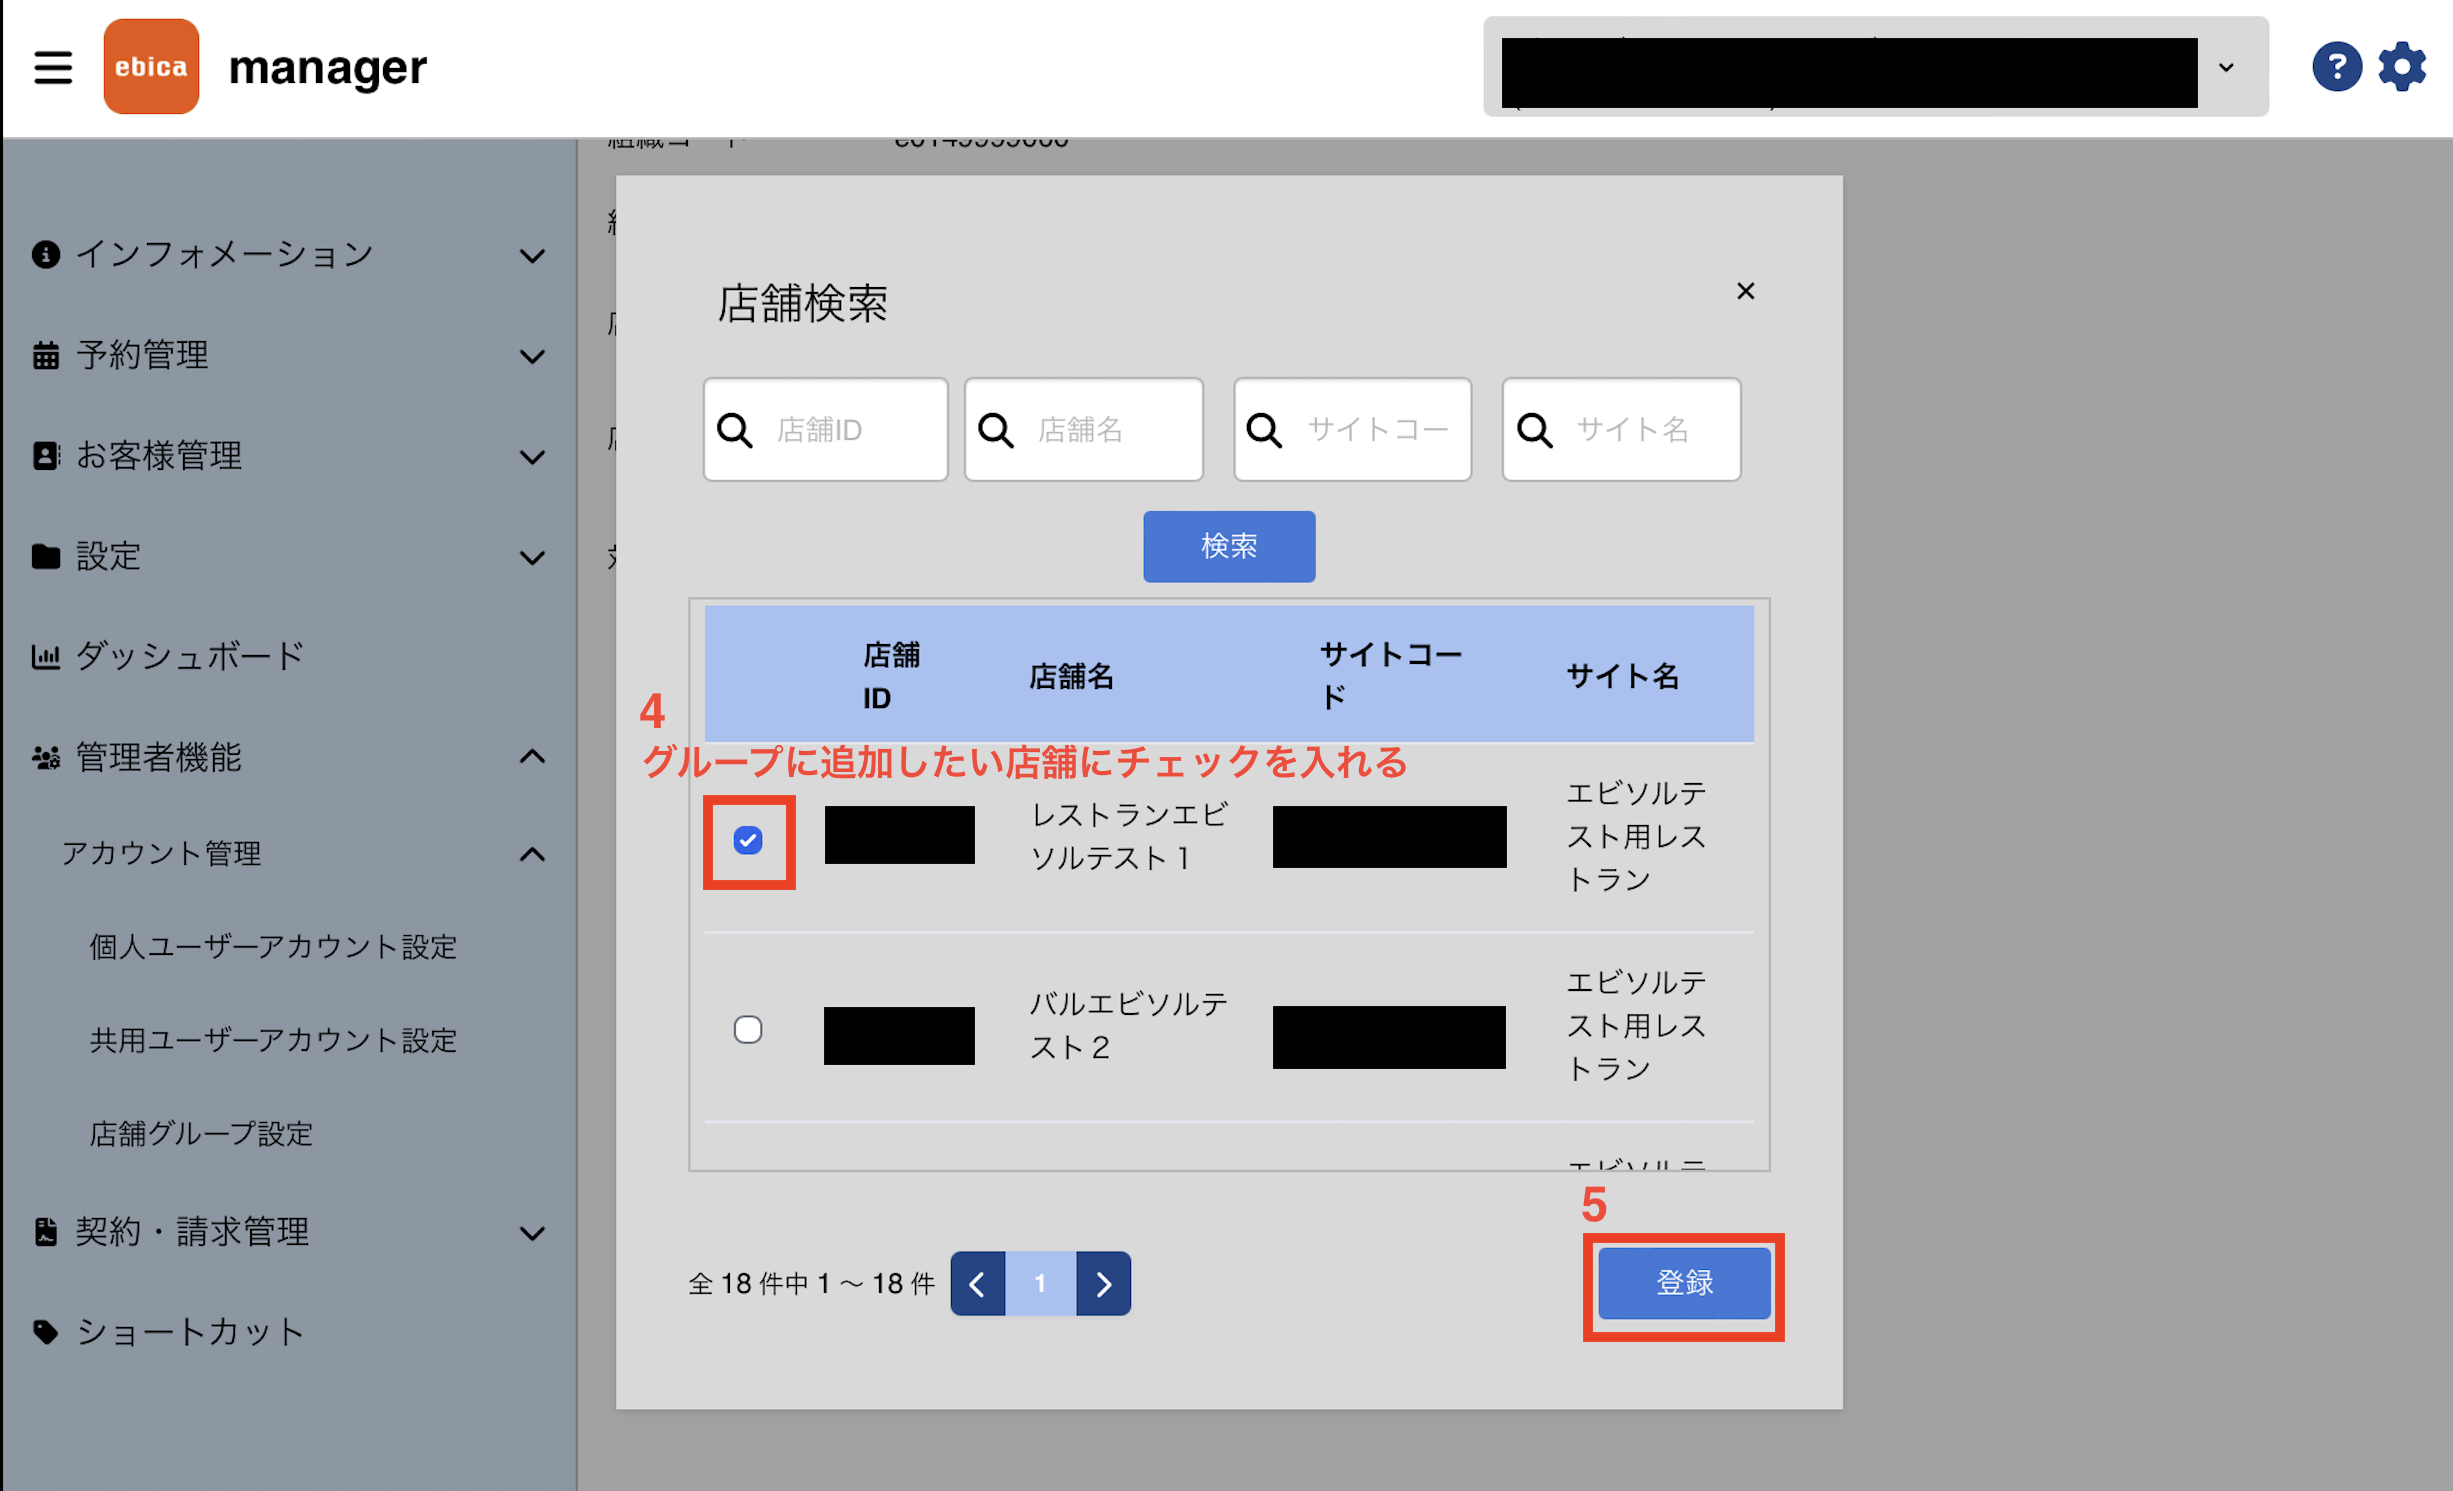
Task: Collapse the アカウント管理 submenu chevron
Action: coord(533,855)
